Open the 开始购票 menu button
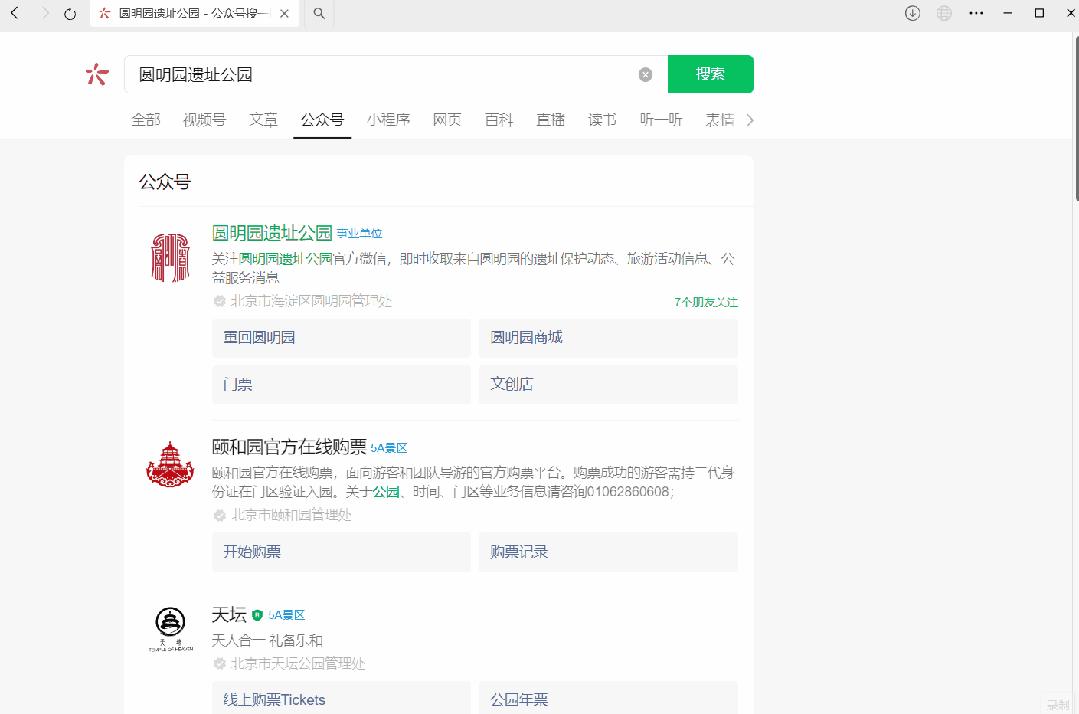 (341, 552)
